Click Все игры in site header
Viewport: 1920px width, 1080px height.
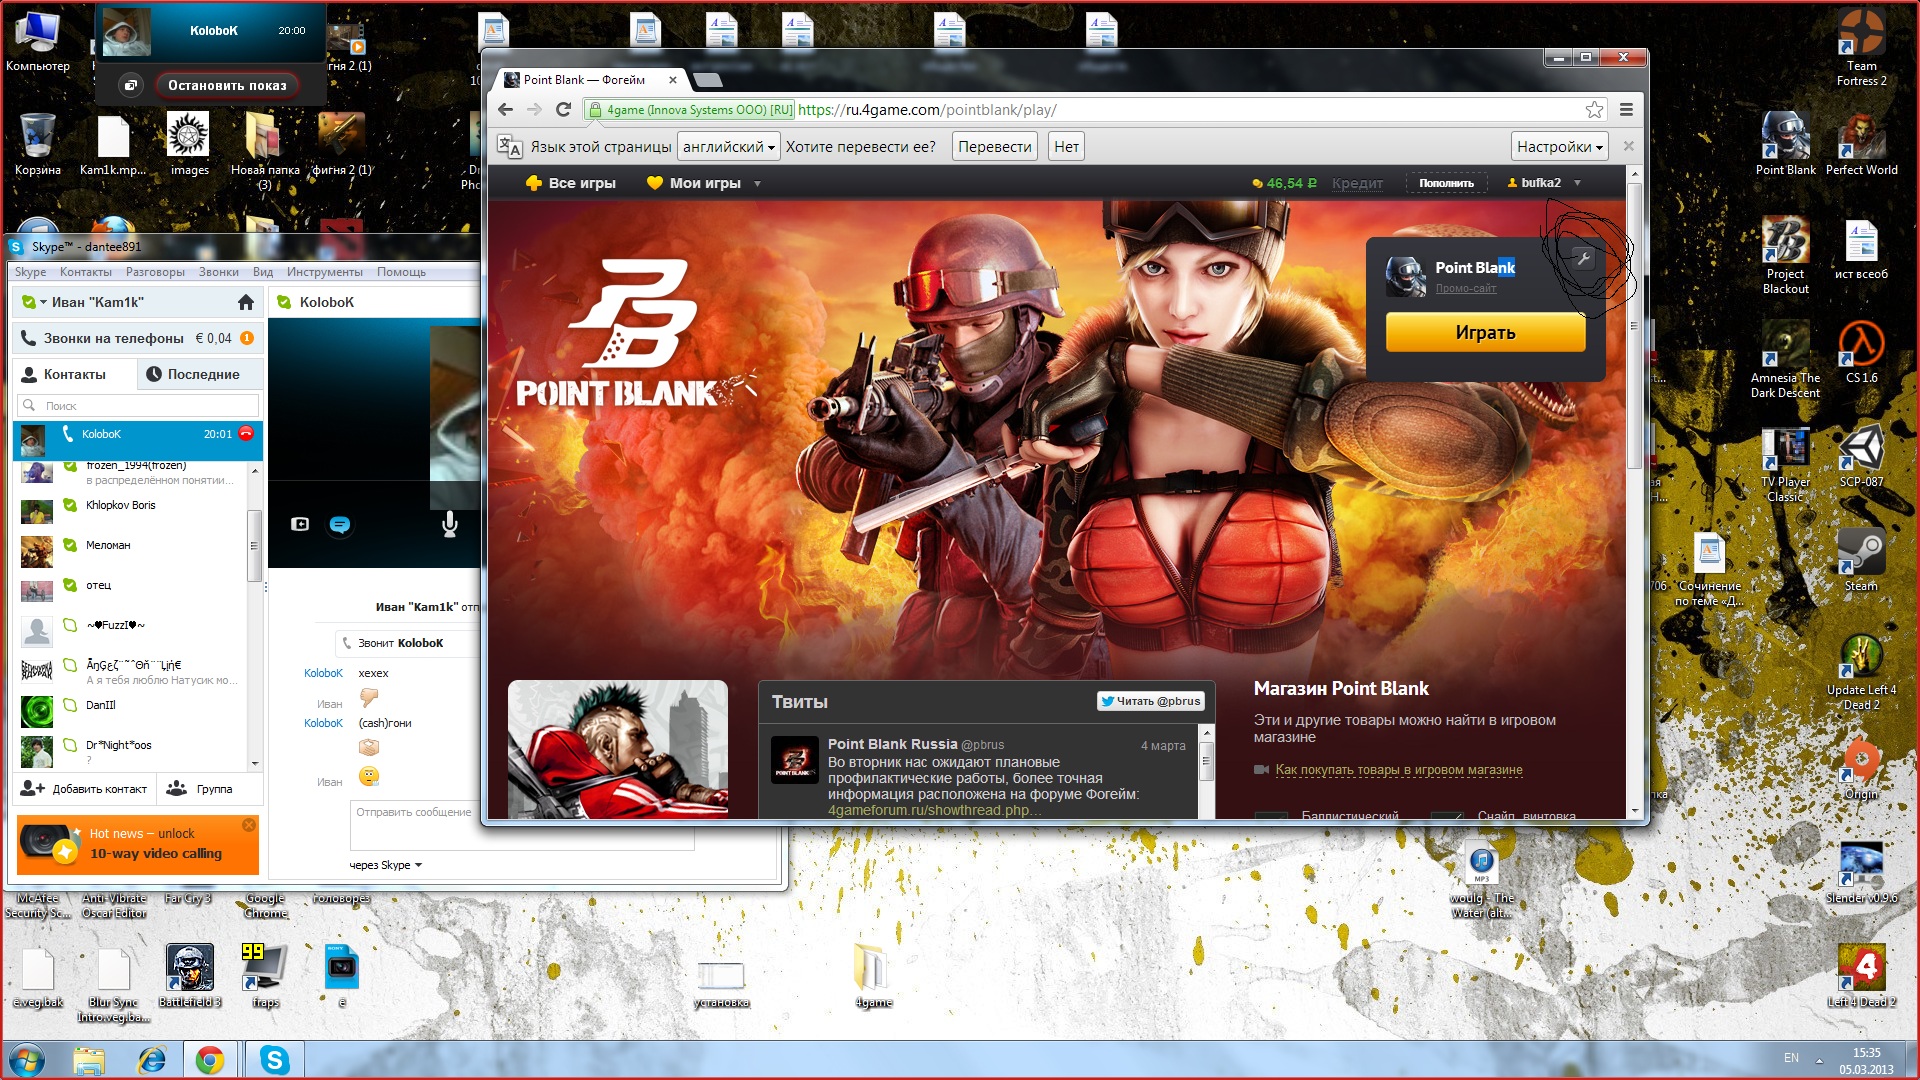570,183
